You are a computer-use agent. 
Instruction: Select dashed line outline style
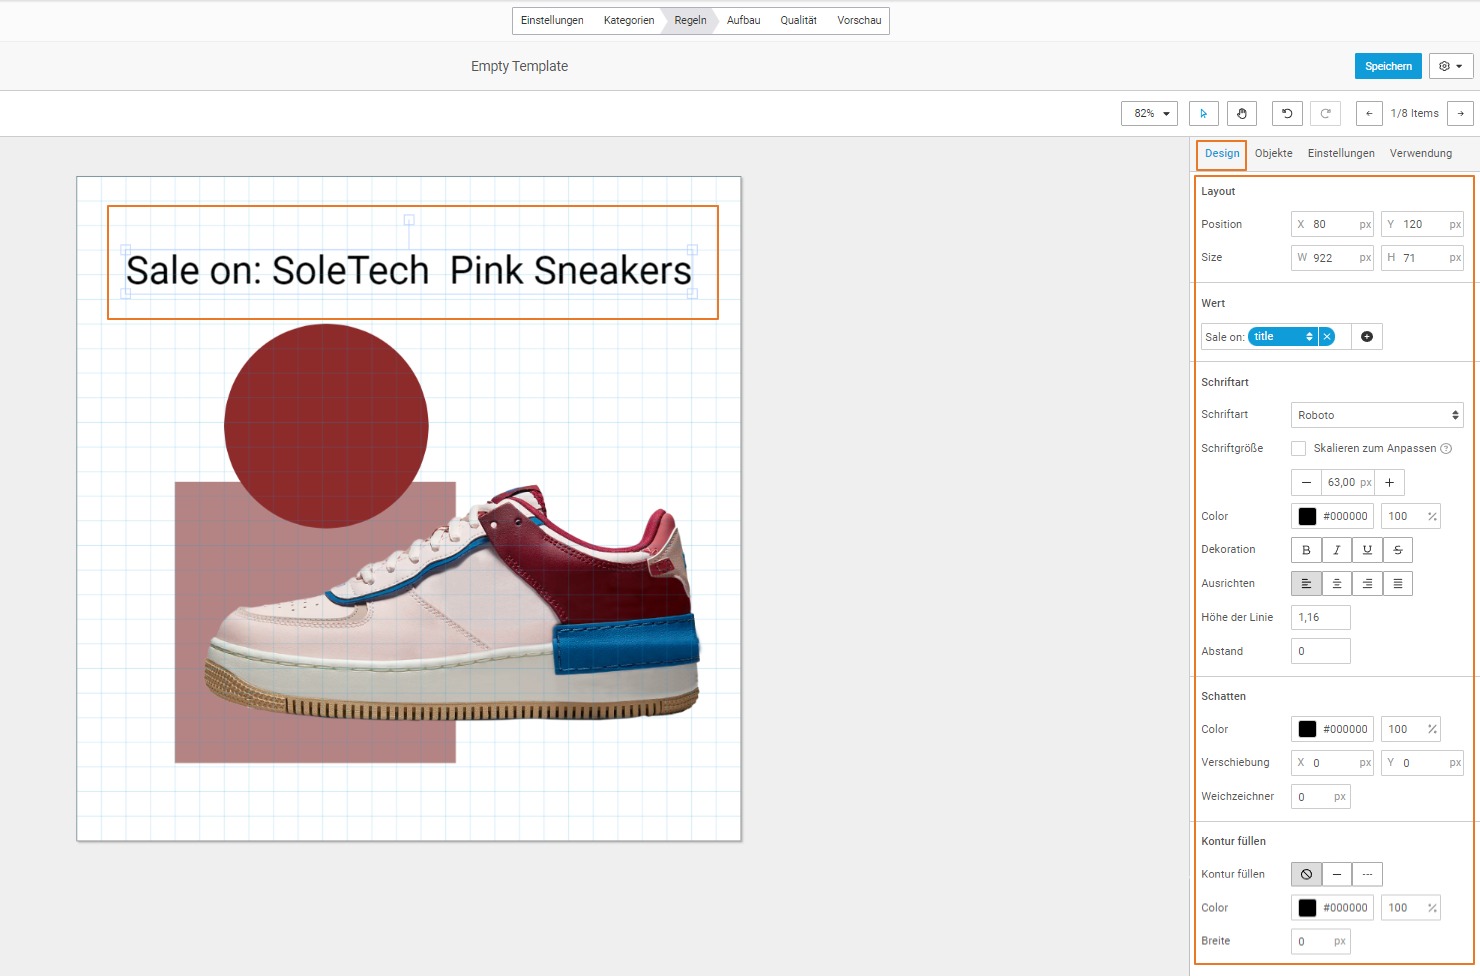pyautogui.click(x=1367, y=874)
